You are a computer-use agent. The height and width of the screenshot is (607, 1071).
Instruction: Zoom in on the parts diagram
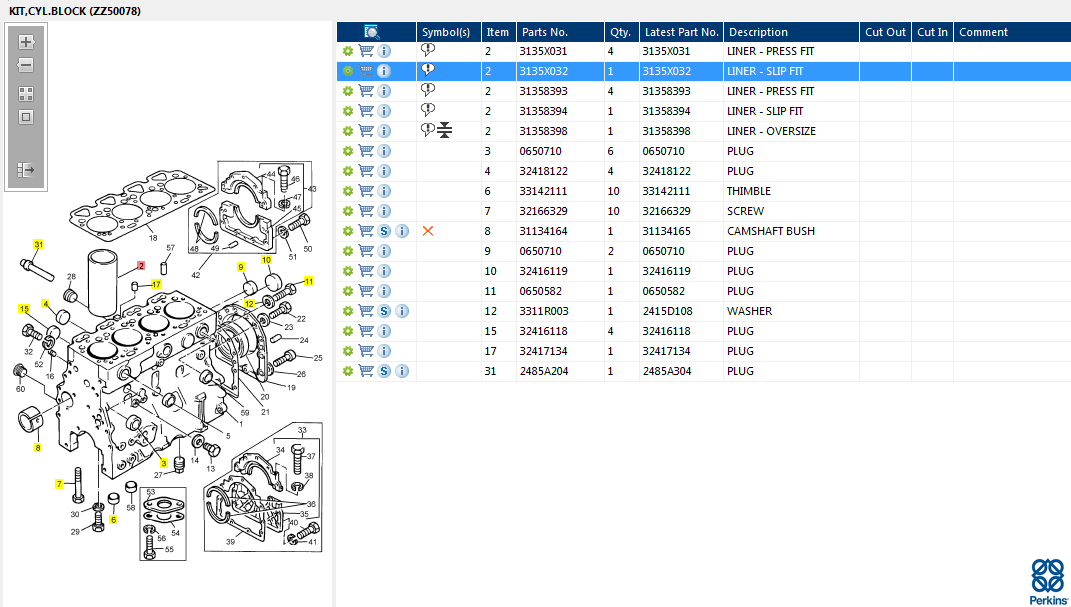click(x=26, y=42)
